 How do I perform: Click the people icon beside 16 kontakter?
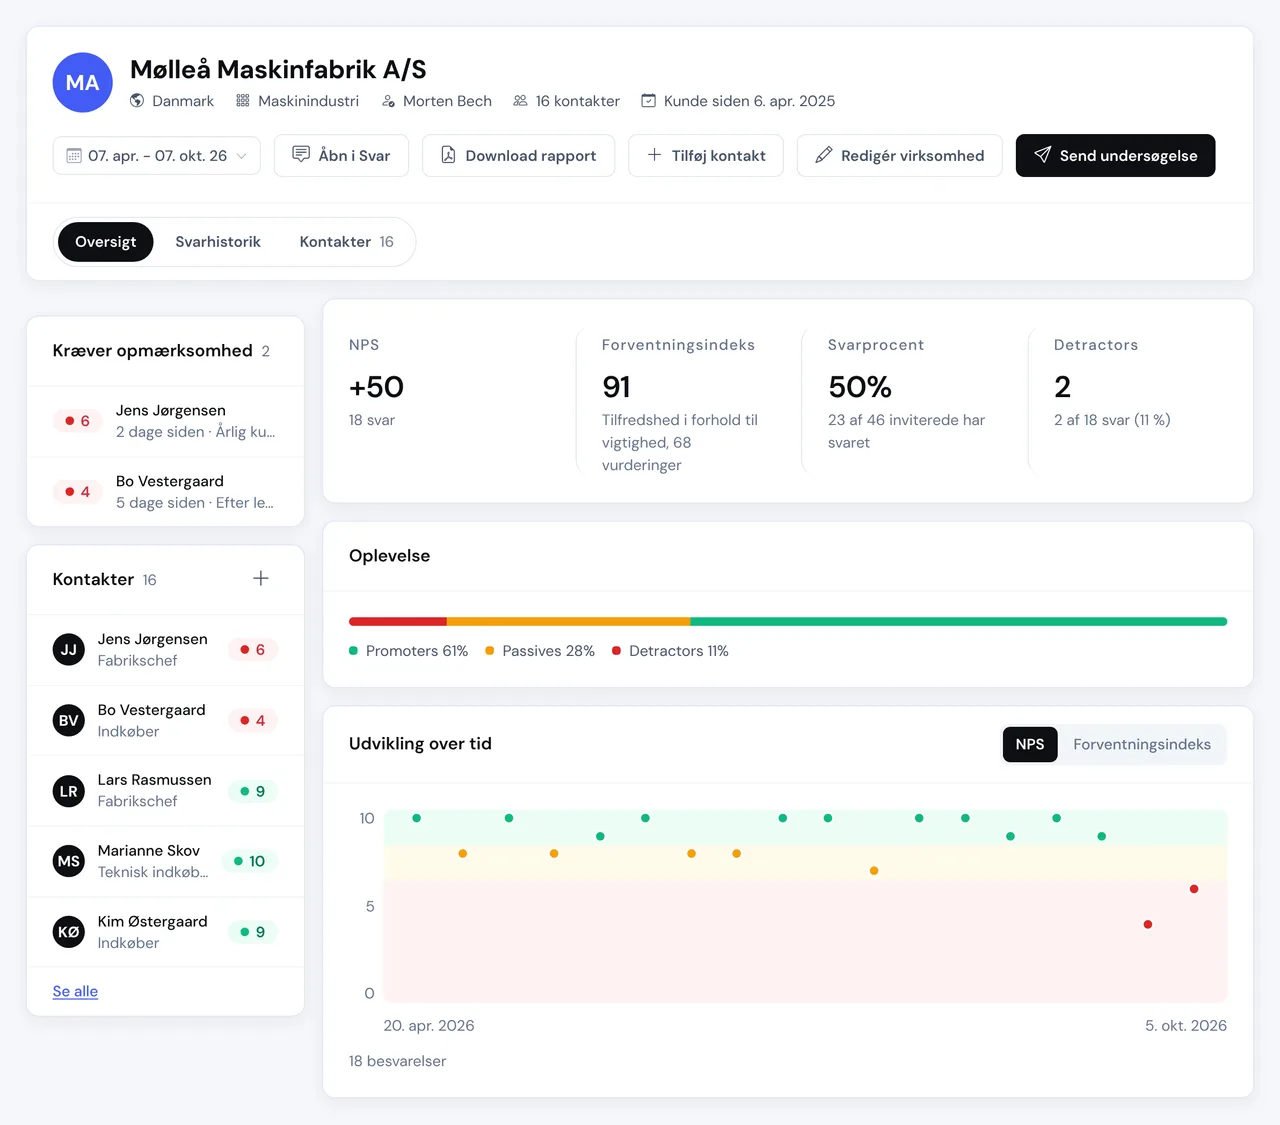(x=520, y=101)
